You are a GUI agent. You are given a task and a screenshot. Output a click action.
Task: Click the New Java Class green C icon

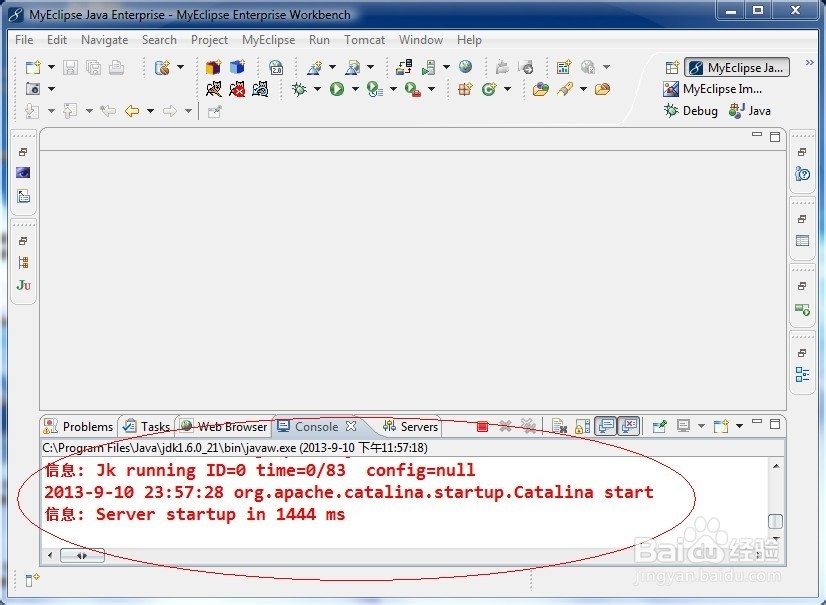(x=489, y=89)
